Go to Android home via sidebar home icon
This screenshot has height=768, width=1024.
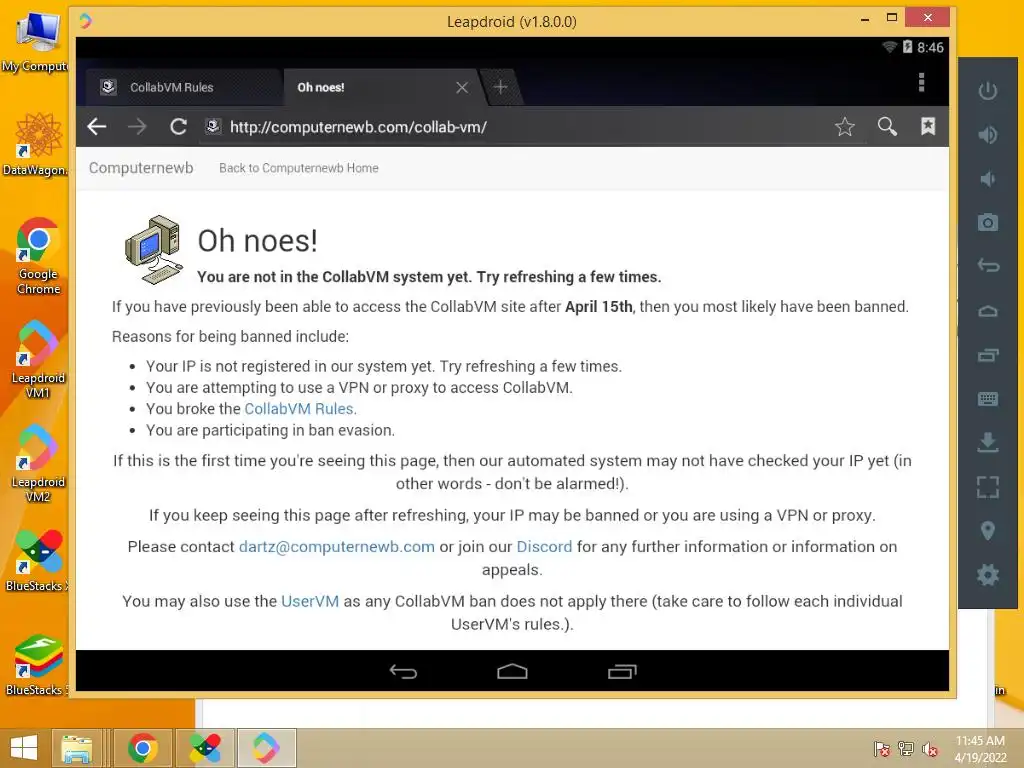click(x=987, y=311)
